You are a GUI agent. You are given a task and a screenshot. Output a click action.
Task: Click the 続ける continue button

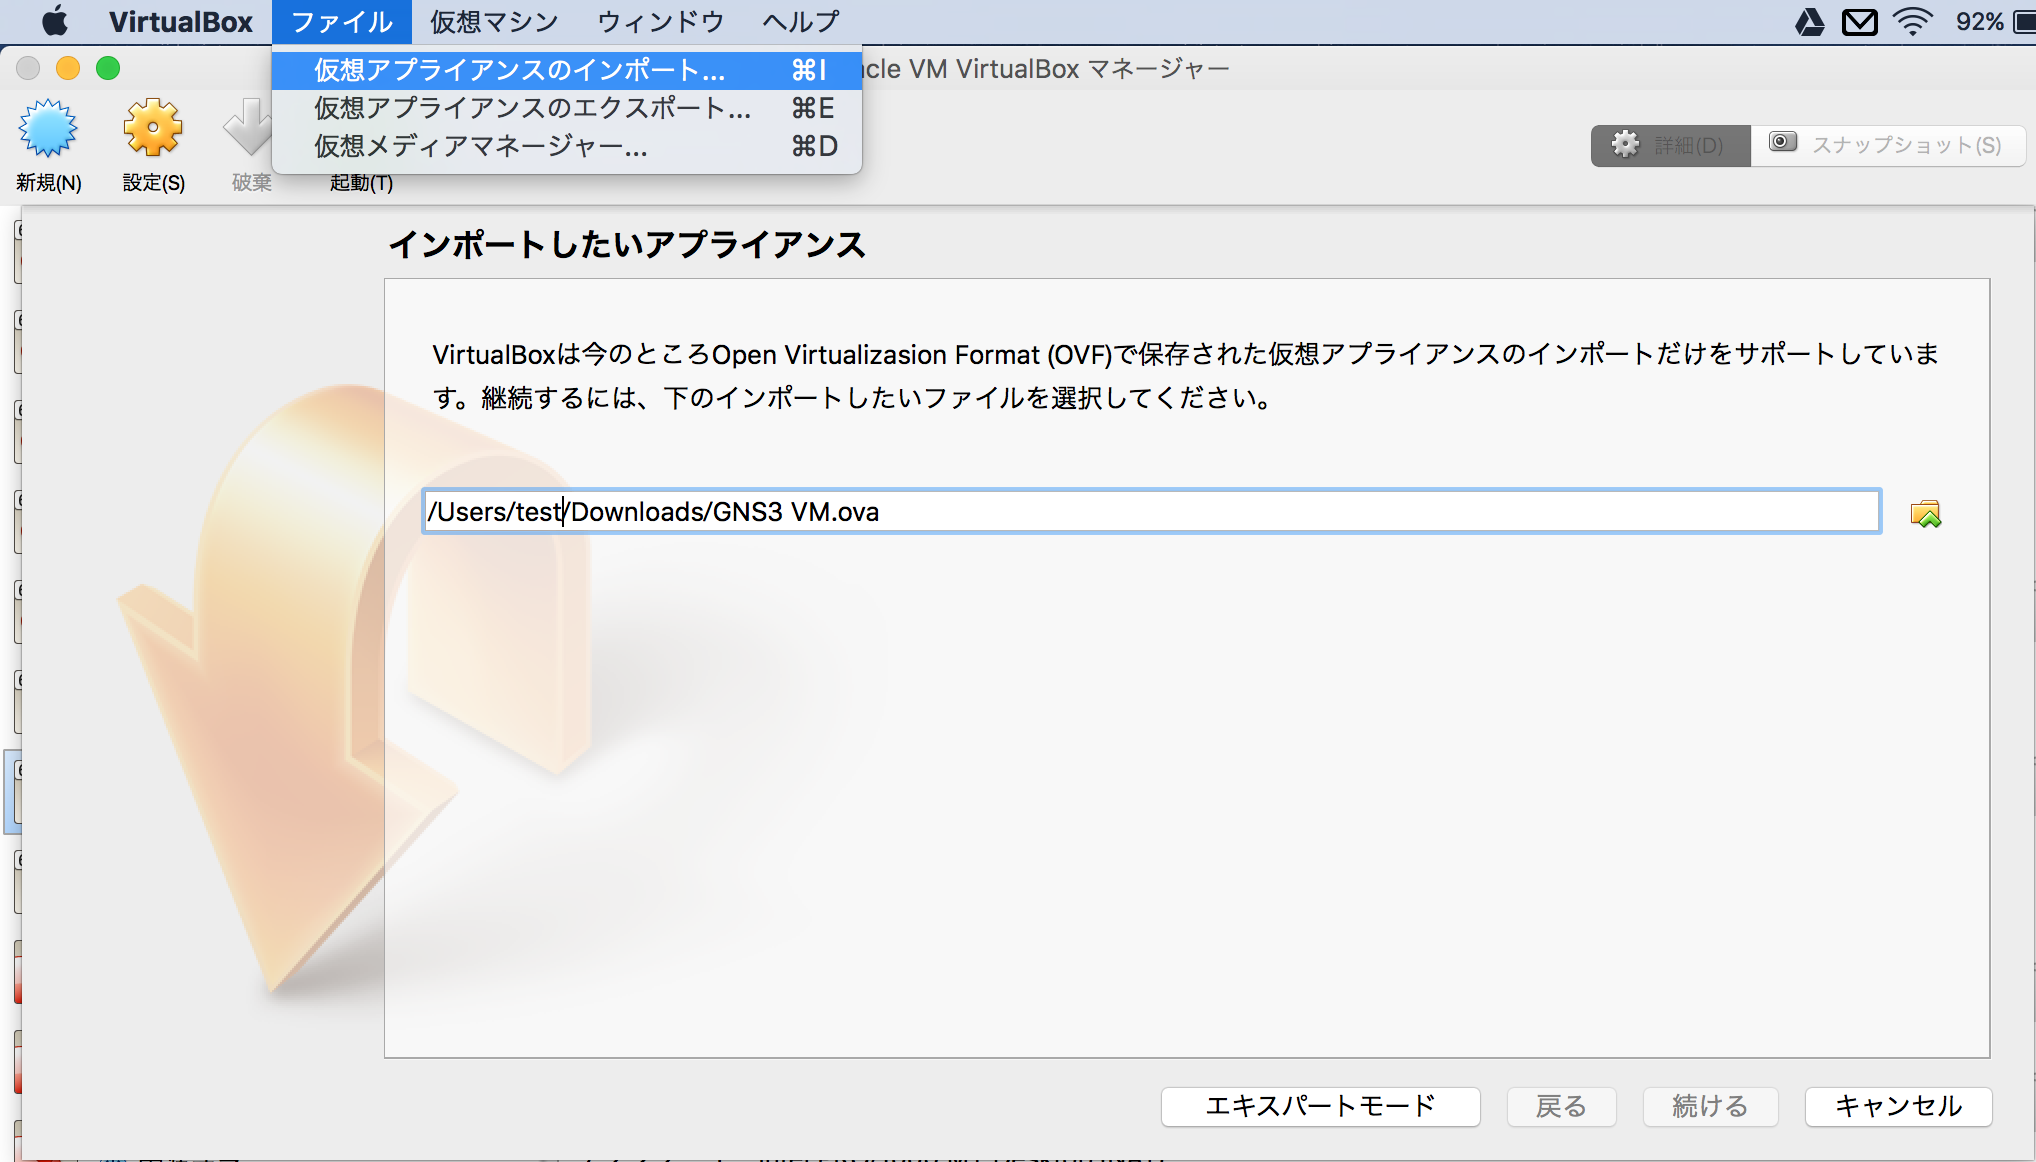click(1710, 1106)
